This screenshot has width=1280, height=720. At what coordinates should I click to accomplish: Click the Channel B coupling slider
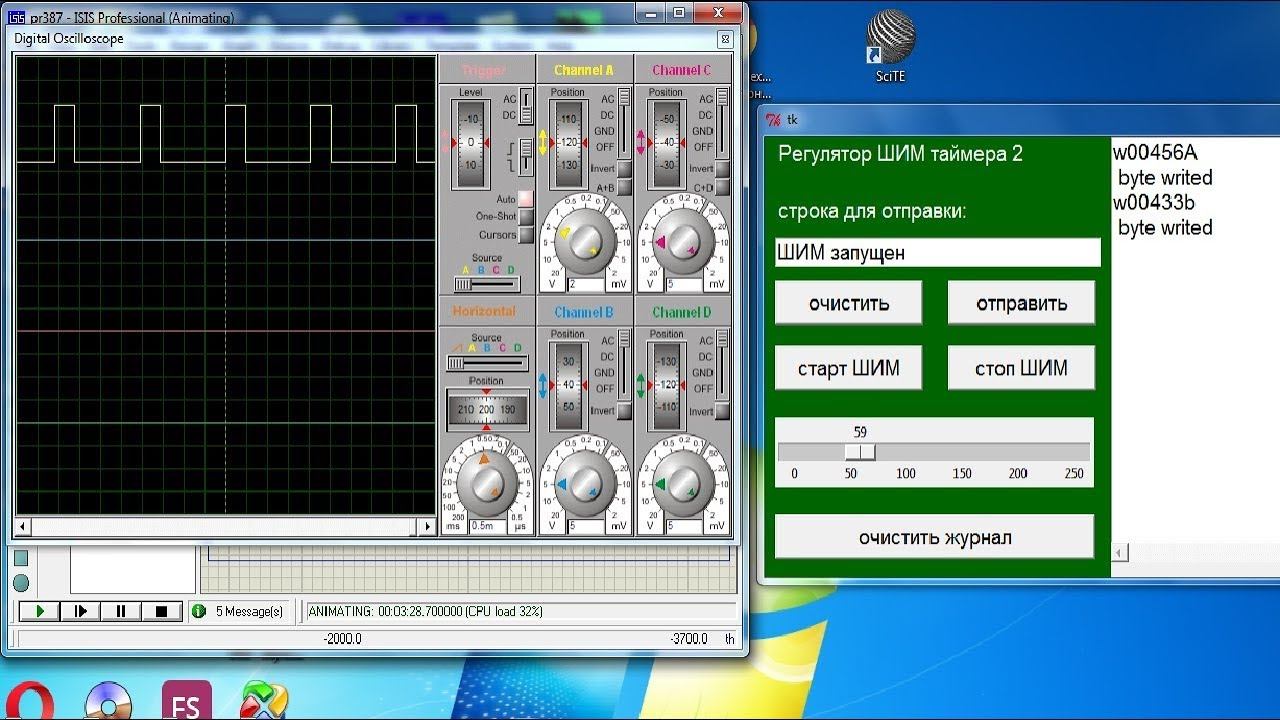pyautogui.click(x=625, y=364)
